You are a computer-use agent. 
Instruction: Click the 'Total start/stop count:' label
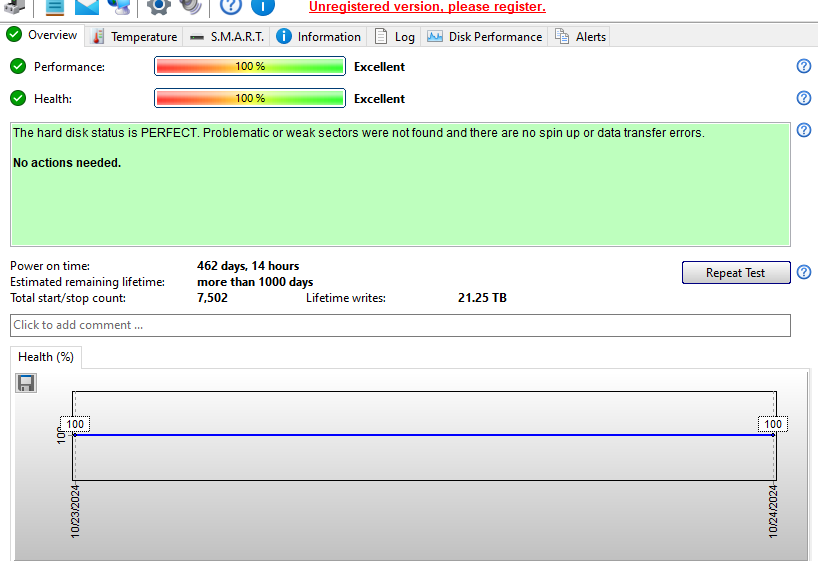click(68, 298)
